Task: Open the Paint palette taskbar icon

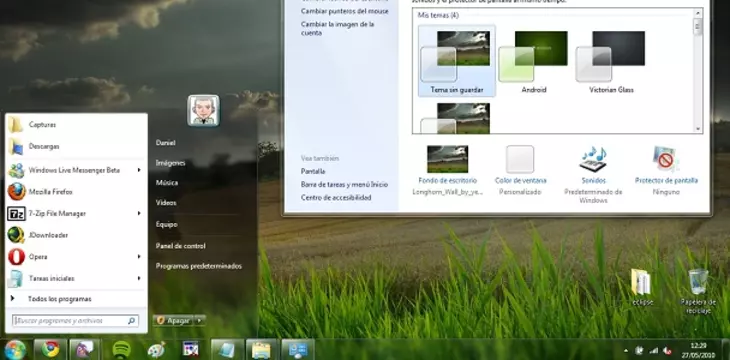Action: tap(156, 350)
